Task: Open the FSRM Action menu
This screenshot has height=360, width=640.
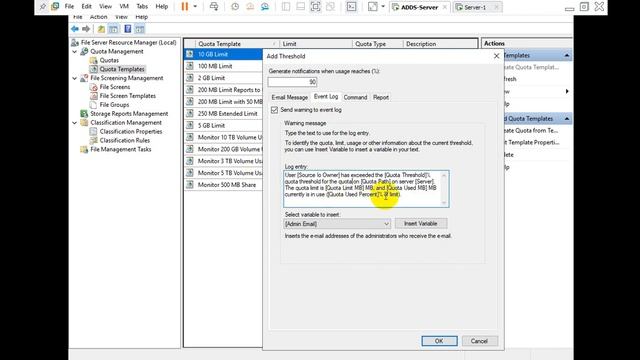Action: (x=98, y=17)
